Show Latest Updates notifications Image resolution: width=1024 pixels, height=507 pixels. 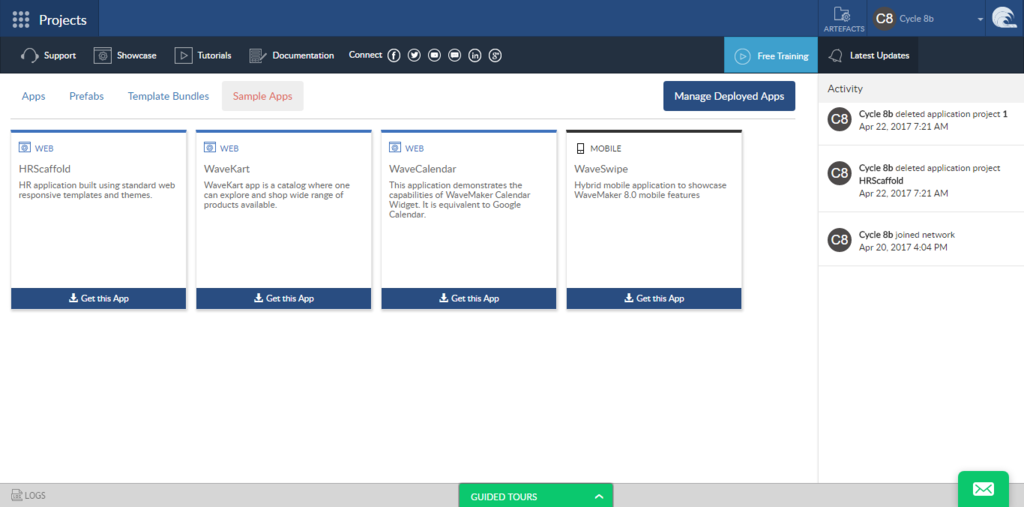(868, 56)
